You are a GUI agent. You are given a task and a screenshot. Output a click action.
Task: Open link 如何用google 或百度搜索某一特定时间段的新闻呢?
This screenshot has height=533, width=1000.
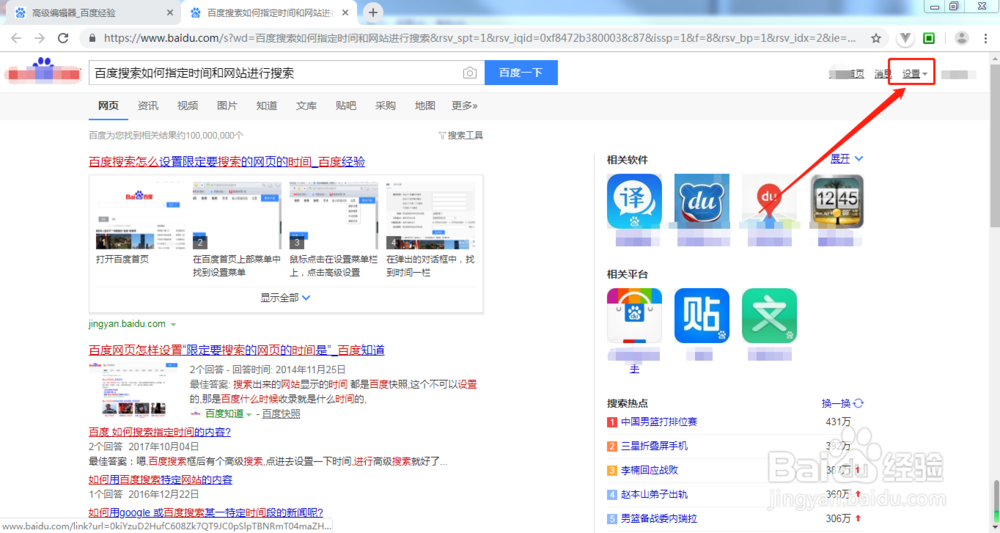pos(206,513)
